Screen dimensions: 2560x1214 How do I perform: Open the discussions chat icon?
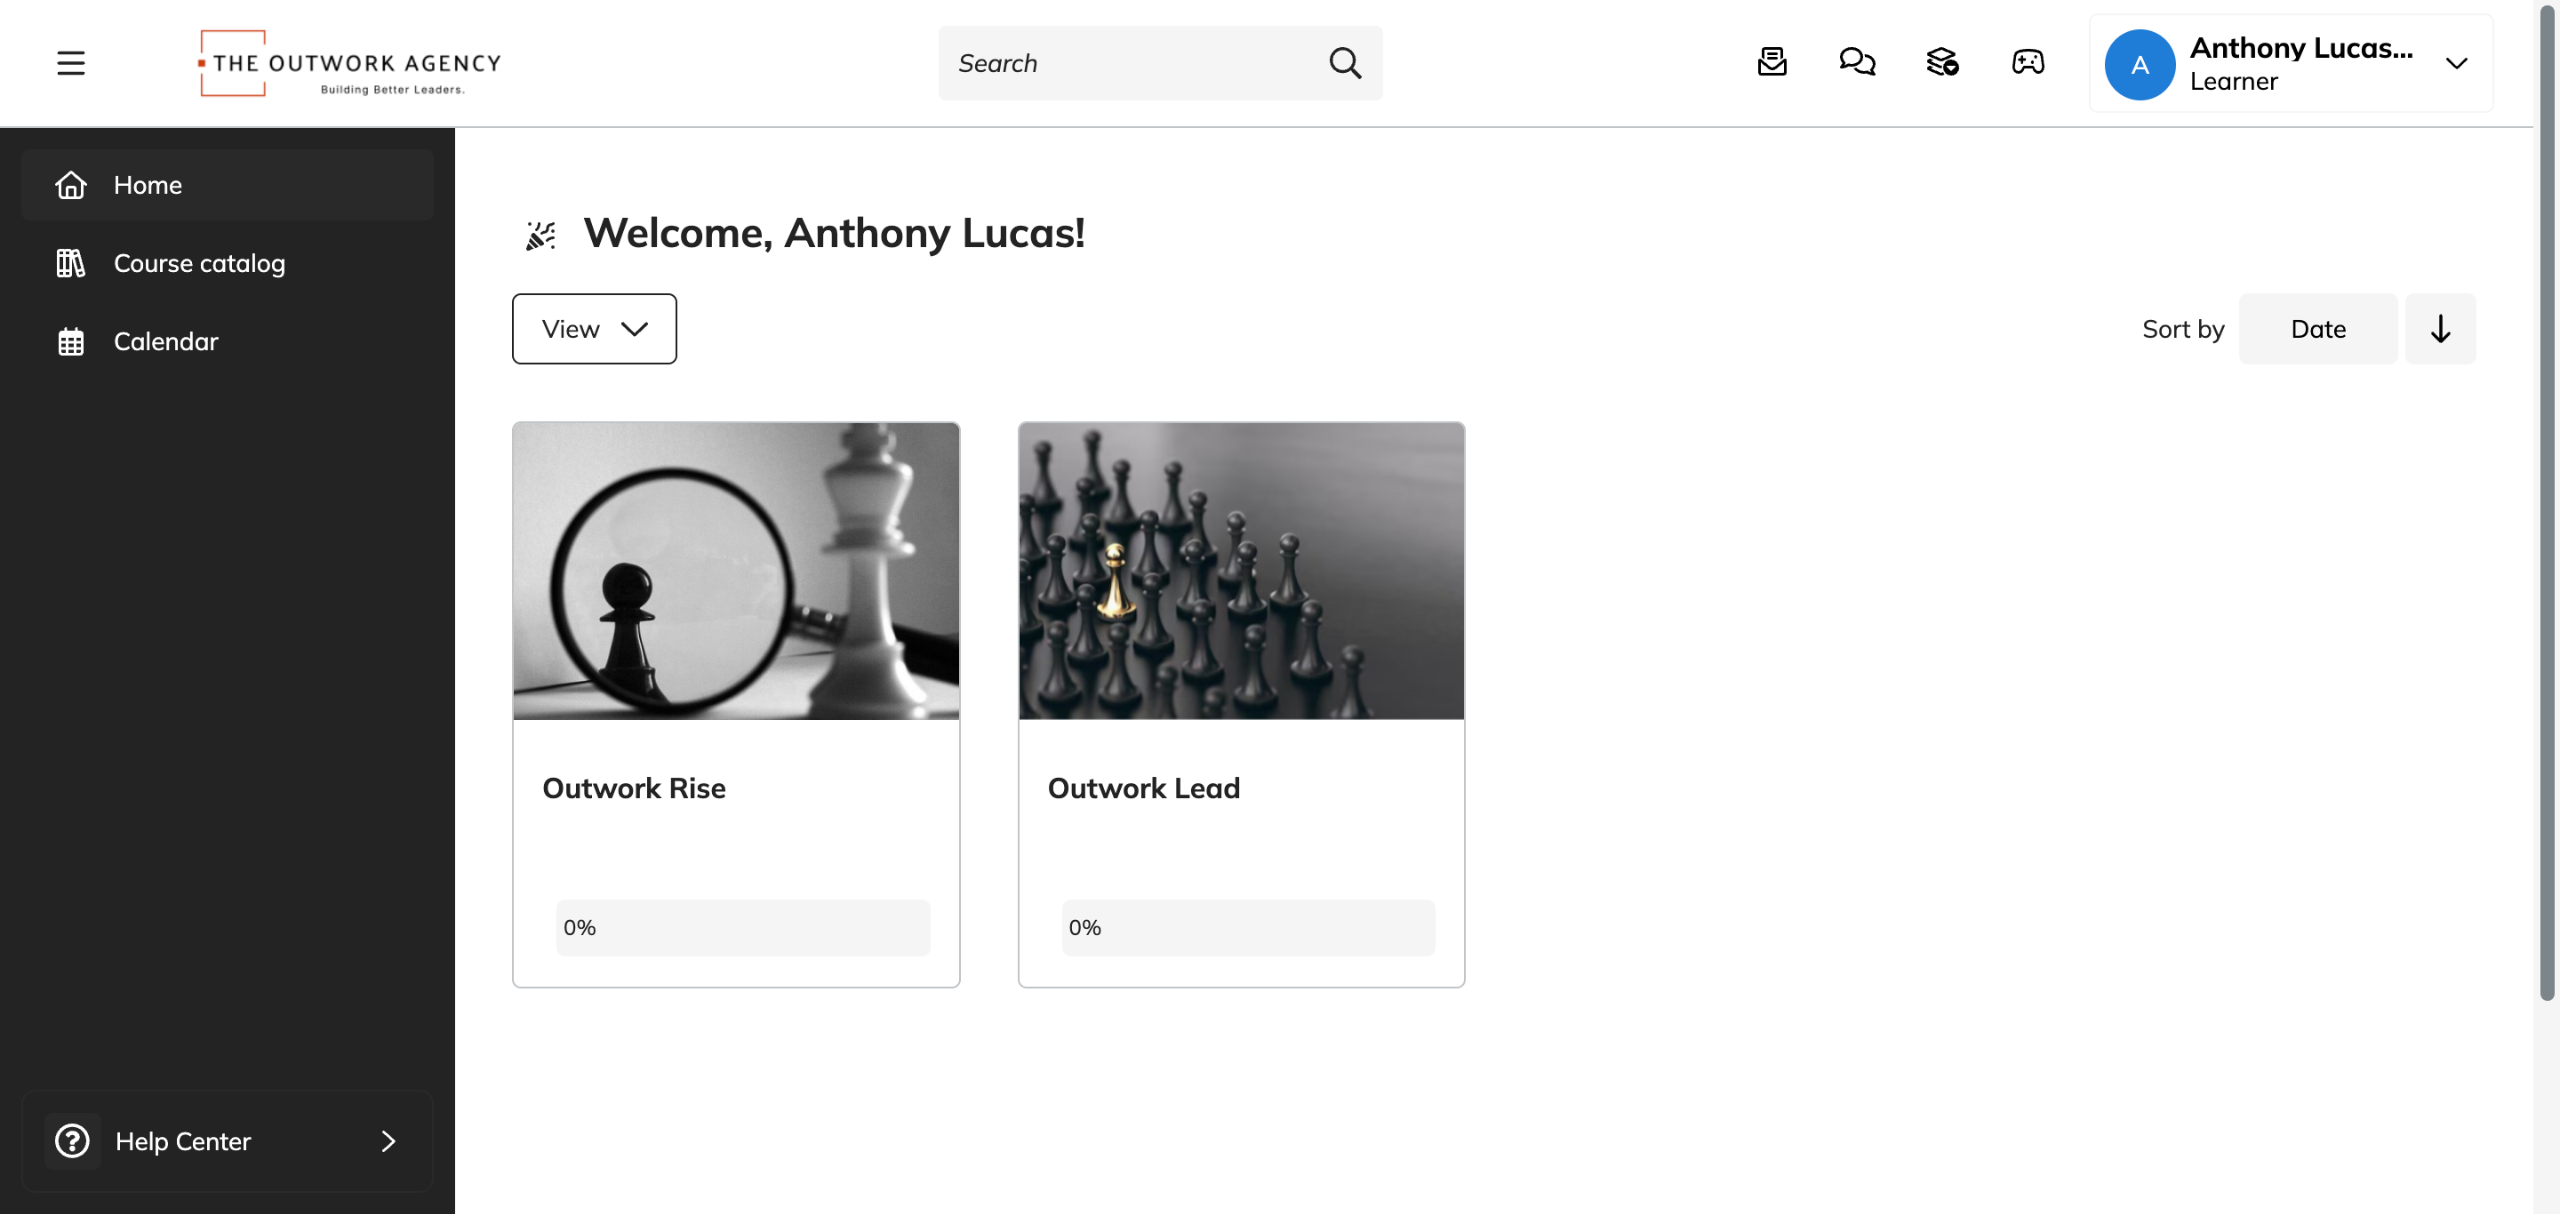click(x=1857, y=63)
